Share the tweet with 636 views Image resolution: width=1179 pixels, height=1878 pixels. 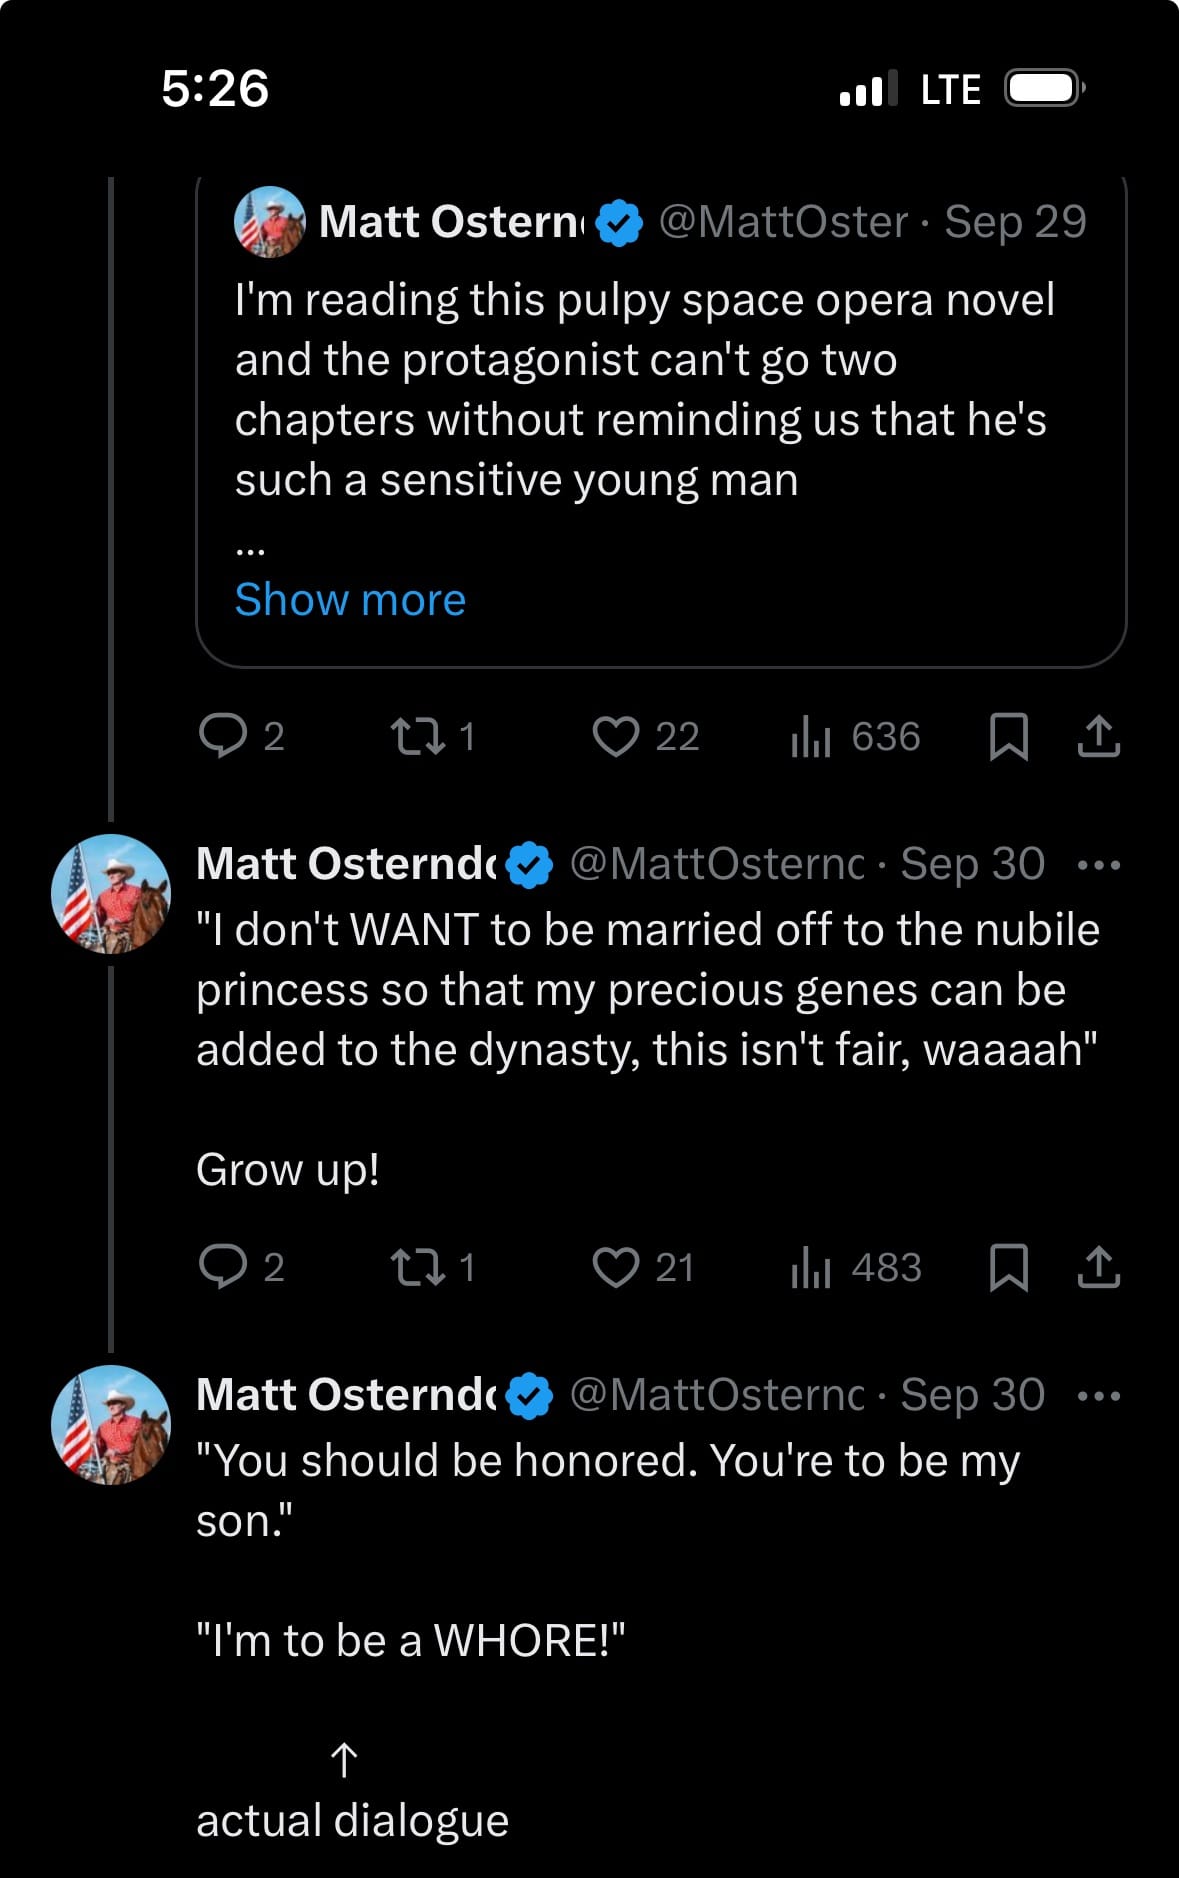point(1098,736)
